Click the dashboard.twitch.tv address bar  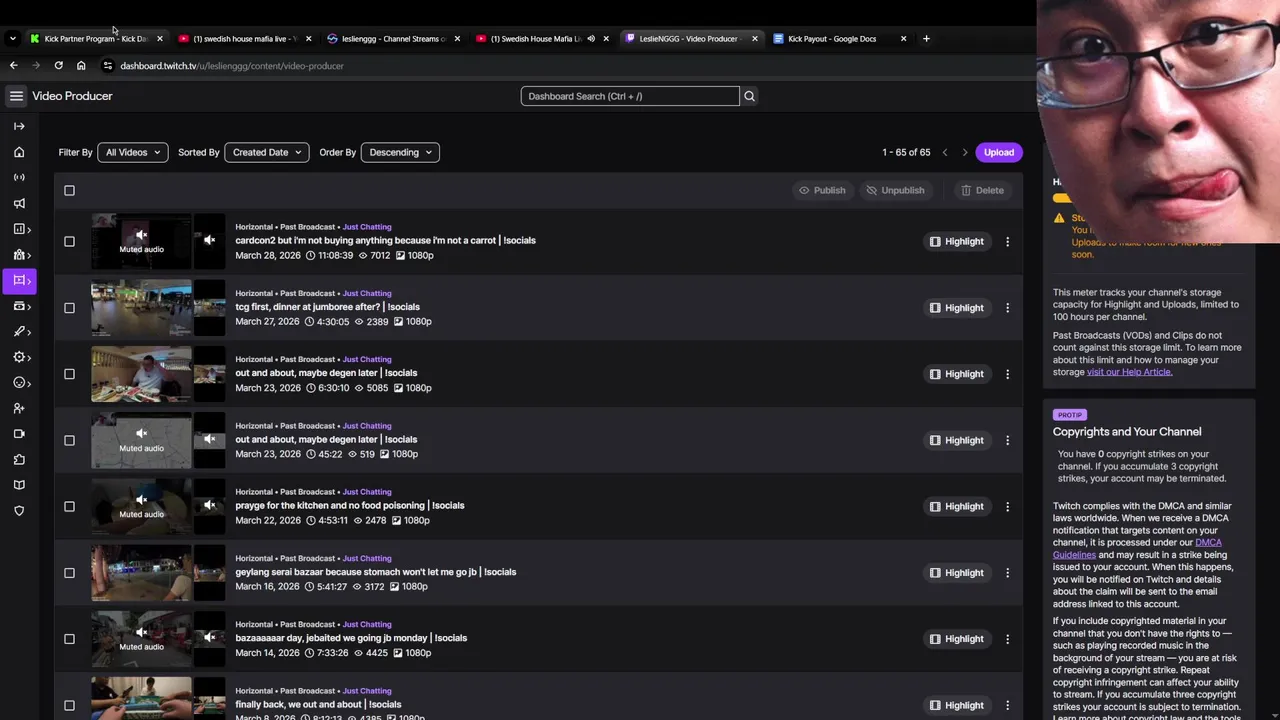pos(232,66)
